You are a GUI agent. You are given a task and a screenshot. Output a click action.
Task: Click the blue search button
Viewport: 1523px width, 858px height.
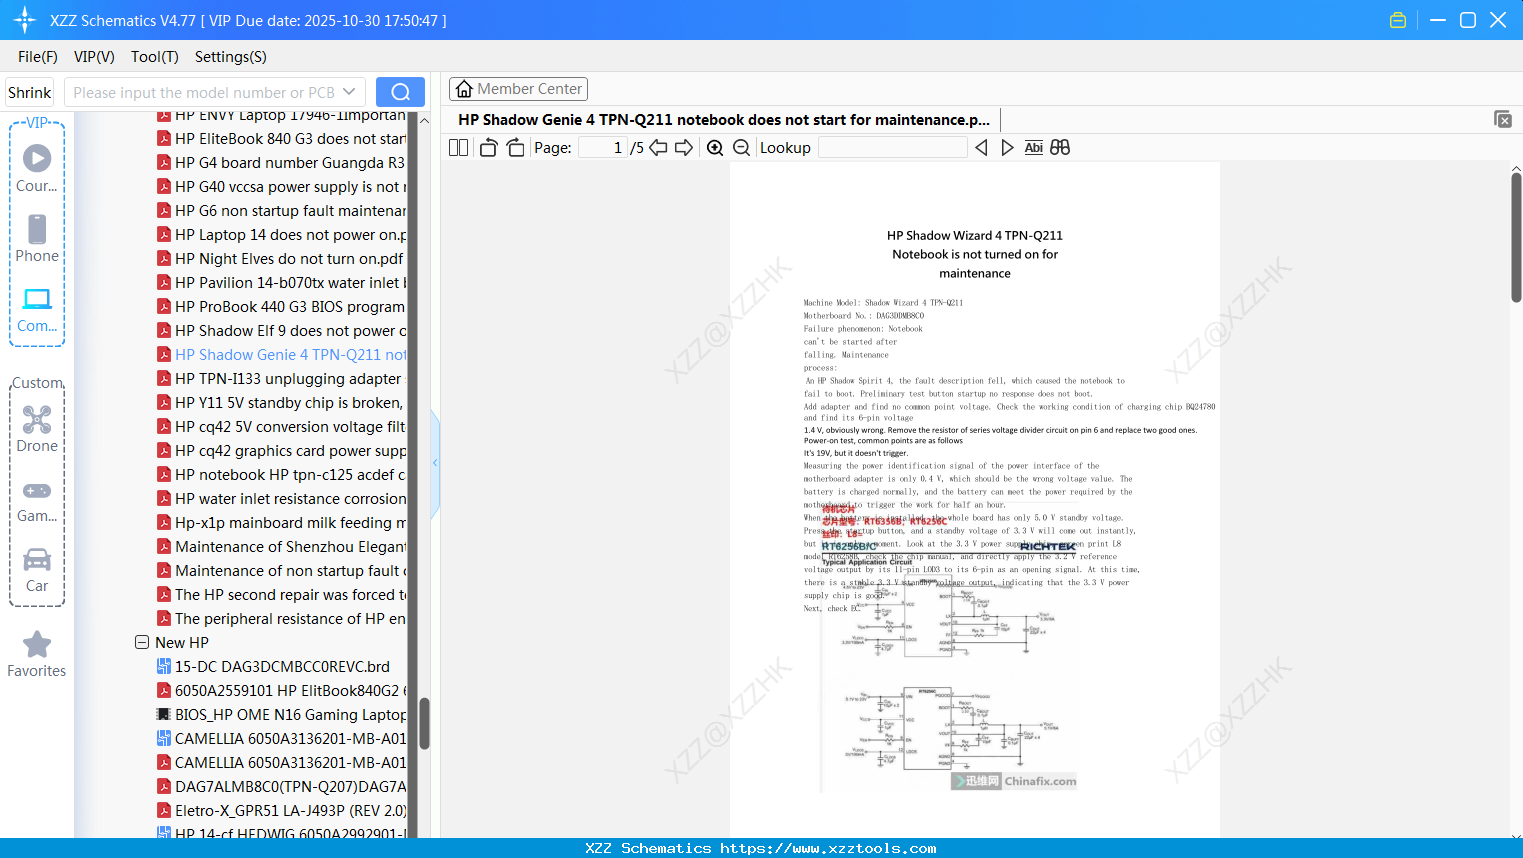(x=400, y=92)
